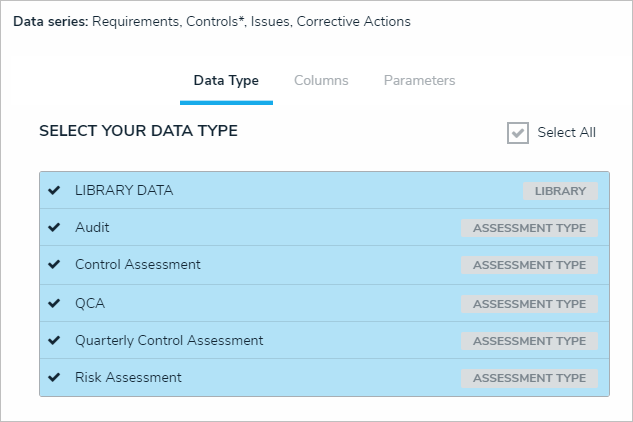633x422 pixels.
Task: Click the checkmark icon beside Audit
Action: (54, 228)
